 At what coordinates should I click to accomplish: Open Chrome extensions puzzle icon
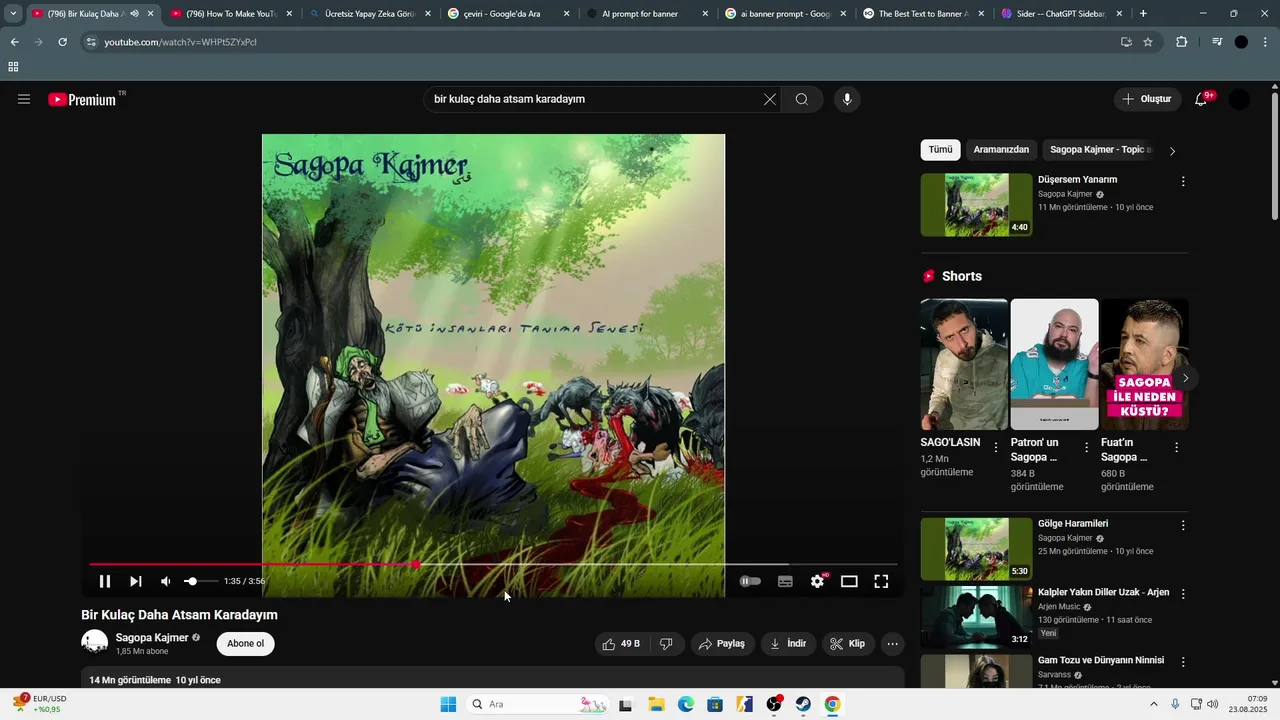(1182, 42)
